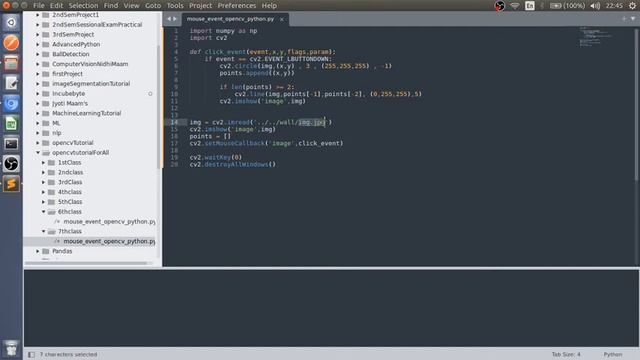
Task: Open the battery 100% indicator
Action: pyautogui.click(x=567, y=6)
